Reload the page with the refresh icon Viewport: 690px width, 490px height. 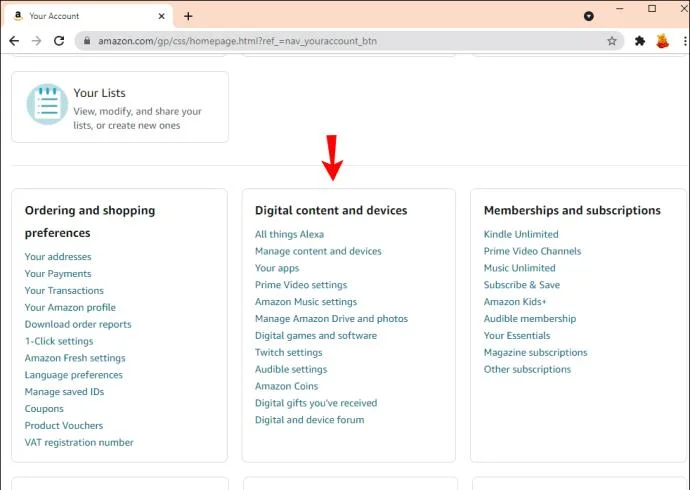tap(59, 41)
